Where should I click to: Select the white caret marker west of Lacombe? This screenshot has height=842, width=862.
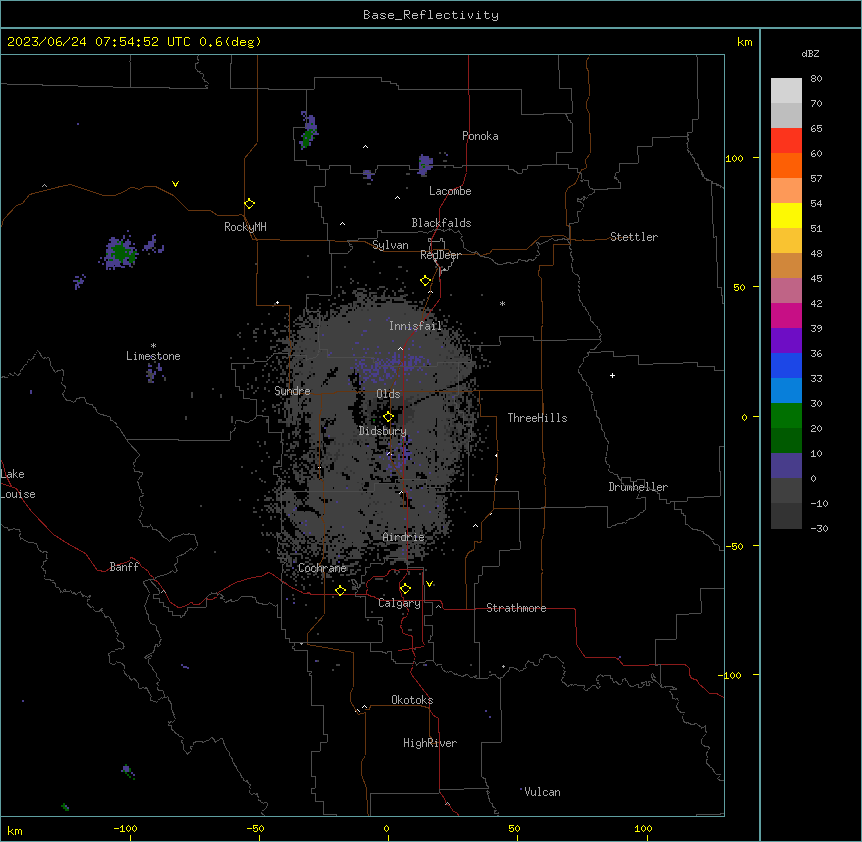[x=397, y=198]
